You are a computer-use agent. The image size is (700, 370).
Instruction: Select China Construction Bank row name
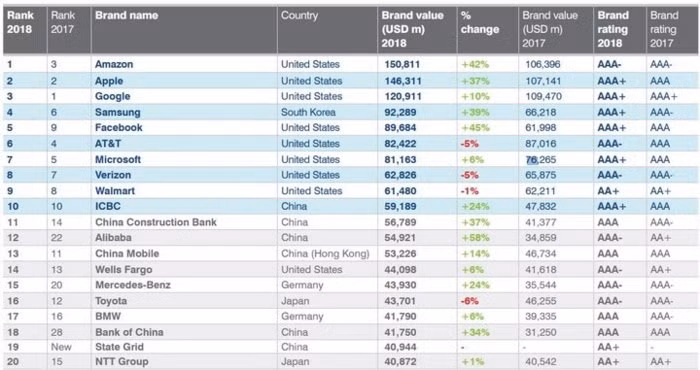[156, 222]
